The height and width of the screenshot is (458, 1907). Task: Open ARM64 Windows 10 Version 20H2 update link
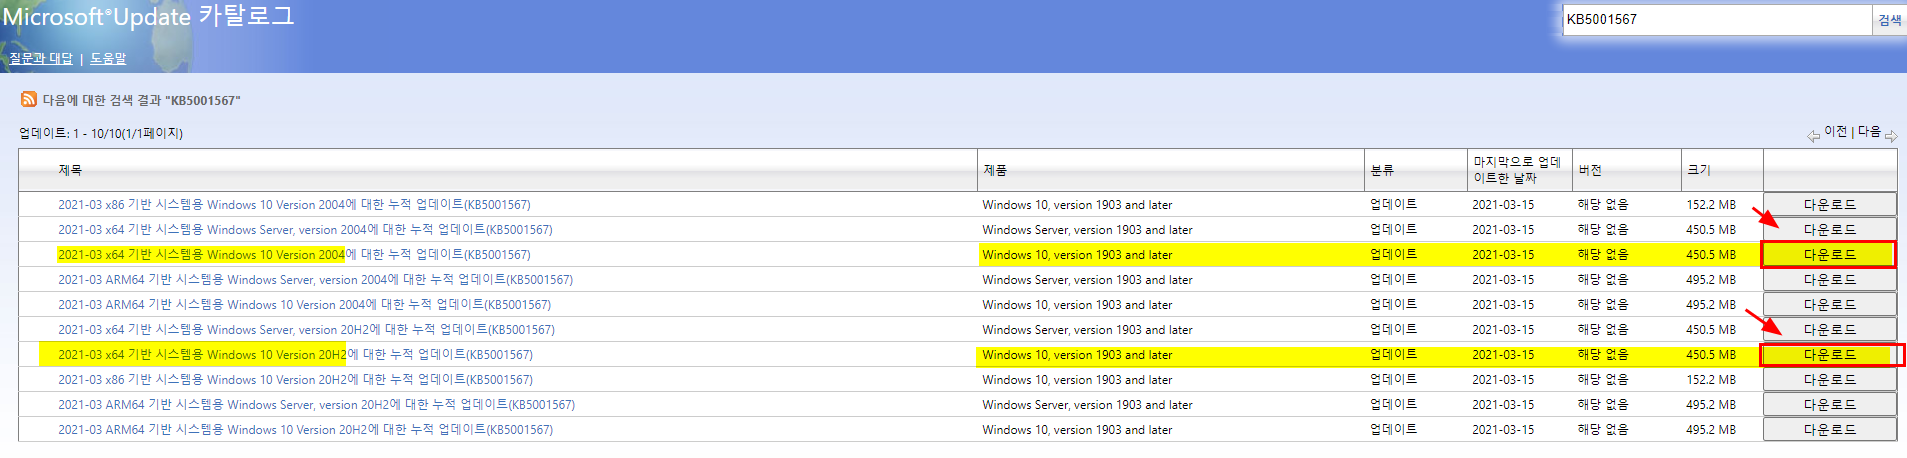tap(305, 429)
